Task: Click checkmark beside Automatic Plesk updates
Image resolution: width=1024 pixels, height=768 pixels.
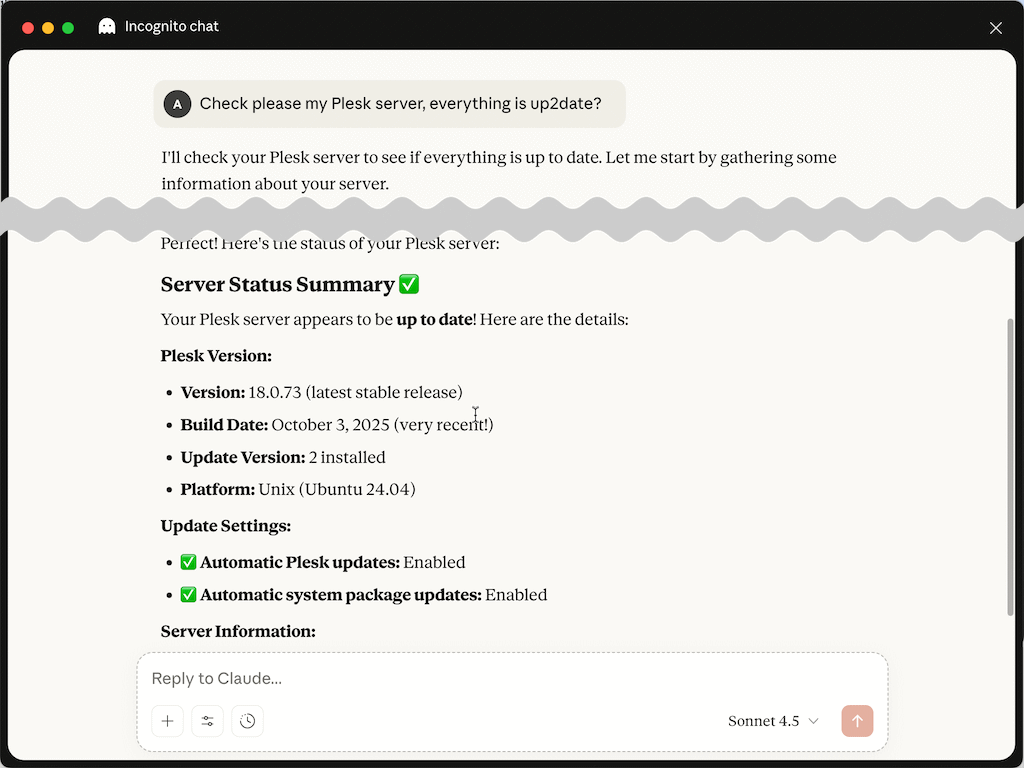Action: 189,563
